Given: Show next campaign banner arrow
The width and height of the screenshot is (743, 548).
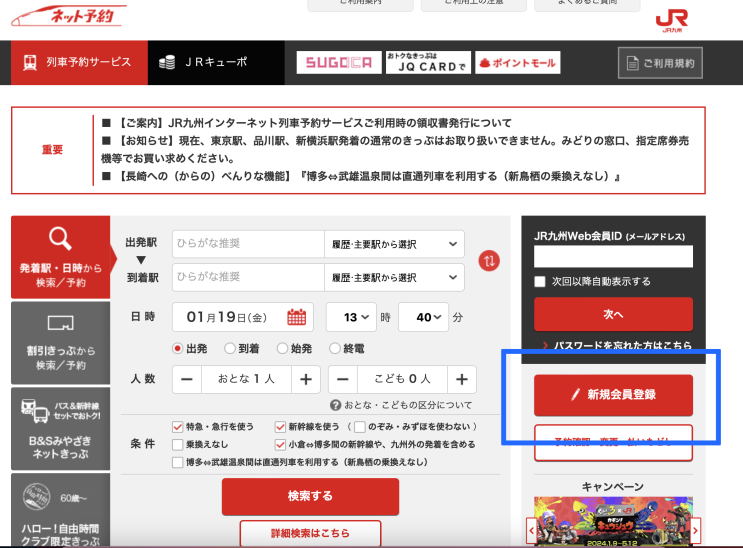Looking at the screenshot, I should (695, 530).
